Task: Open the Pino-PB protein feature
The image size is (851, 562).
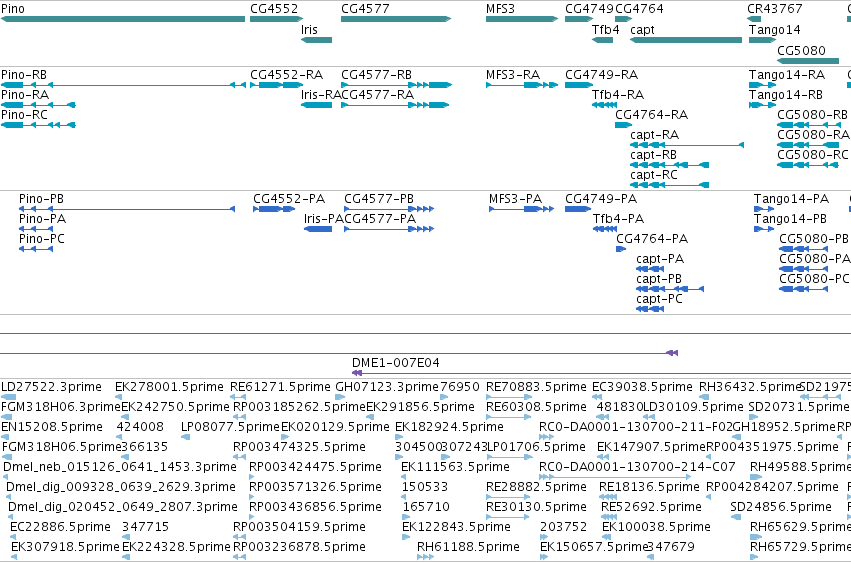Action: pyautogui.click(x=127, y=209)
